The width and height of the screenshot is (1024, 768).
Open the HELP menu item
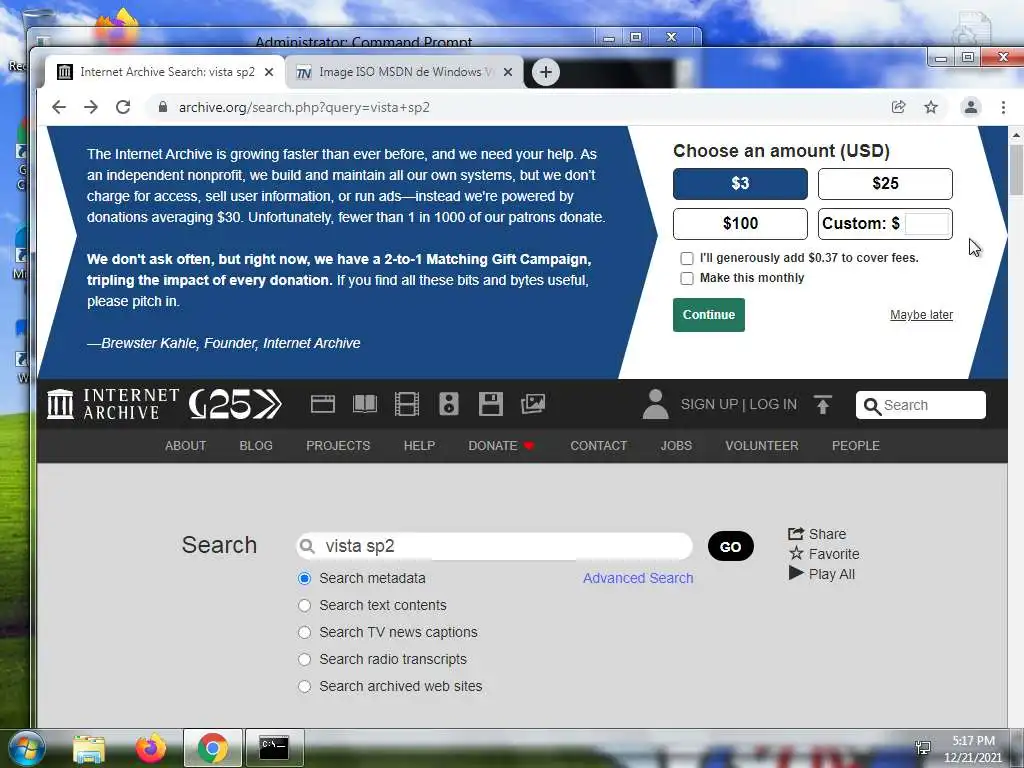[419, 445]
